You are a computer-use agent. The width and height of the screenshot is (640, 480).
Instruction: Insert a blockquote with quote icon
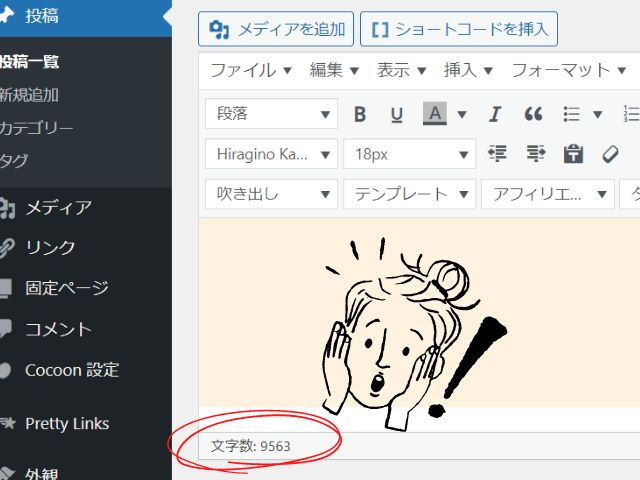point(533,114)
